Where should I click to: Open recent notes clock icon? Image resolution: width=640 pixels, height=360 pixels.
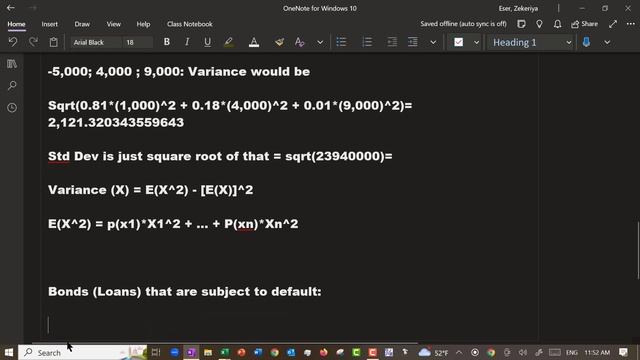(12, 108)
